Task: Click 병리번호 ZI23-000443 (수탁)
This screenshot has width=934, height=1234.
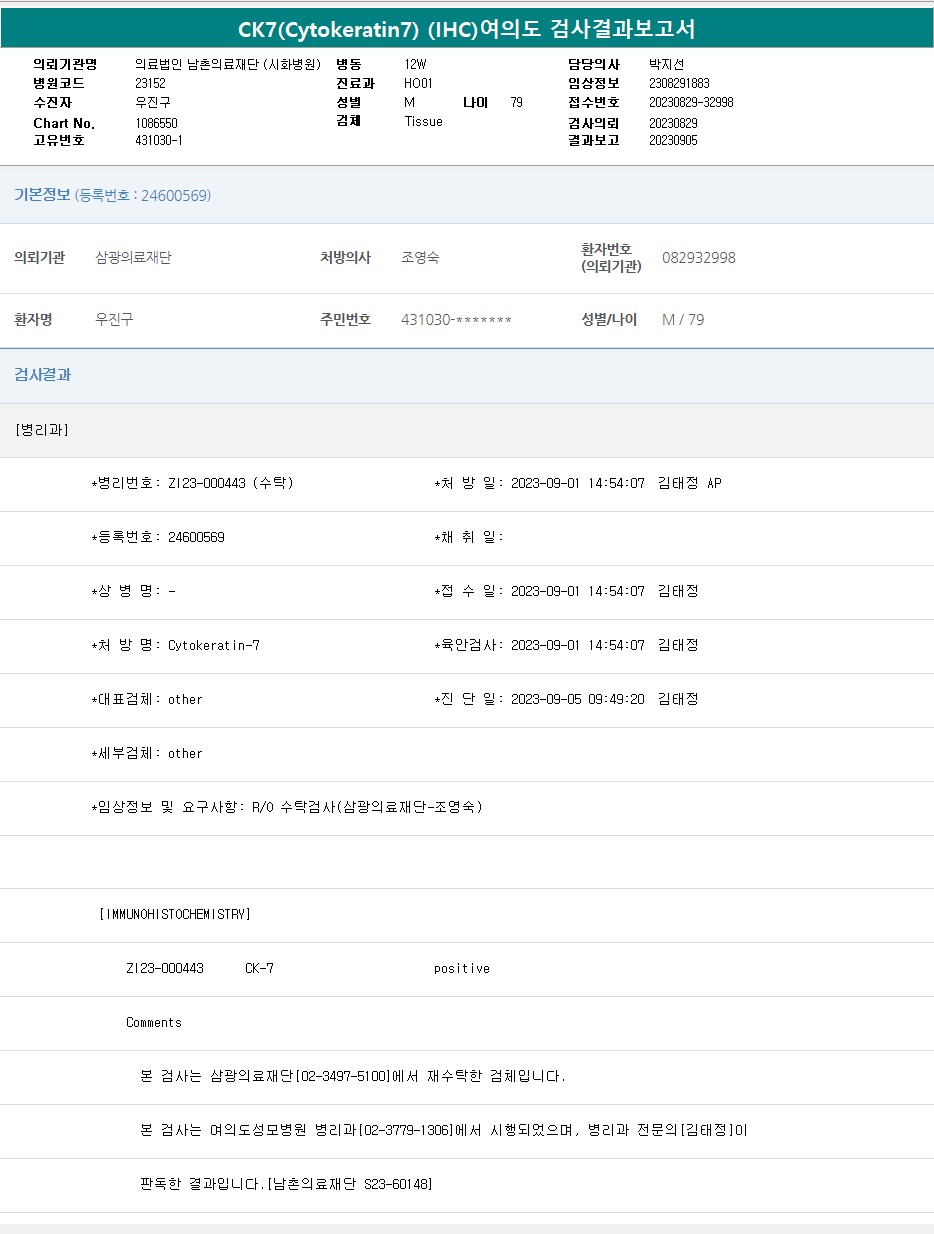Action: (230, 484)
